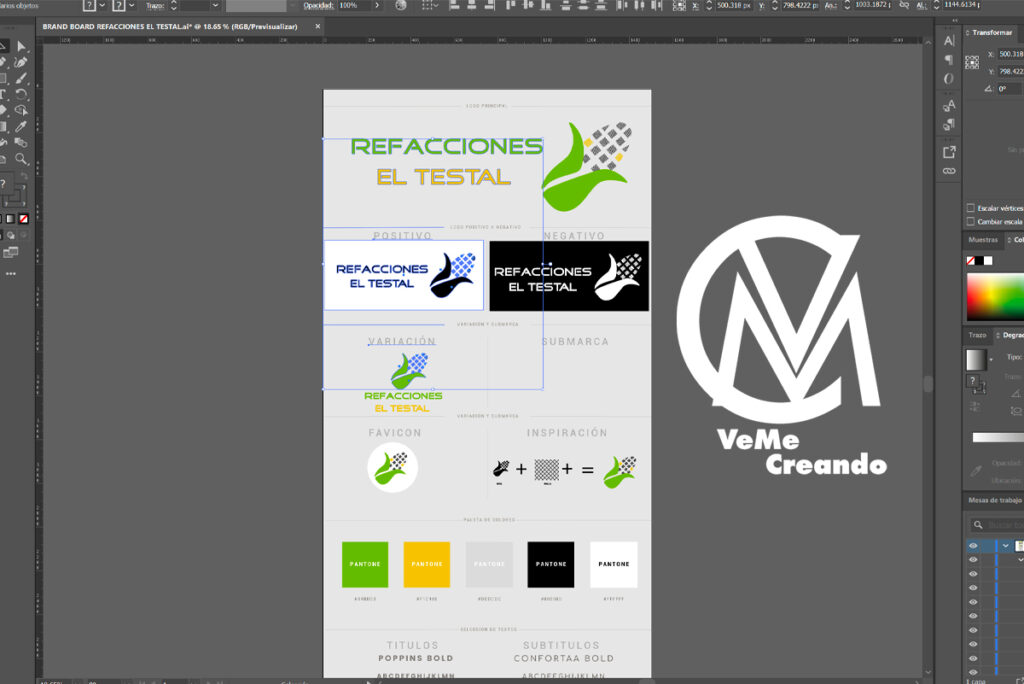Enable Cambiar escala checkbox
Image resolution: width=1024 pixels, height=684 pixels.
(x=970, y=221)
